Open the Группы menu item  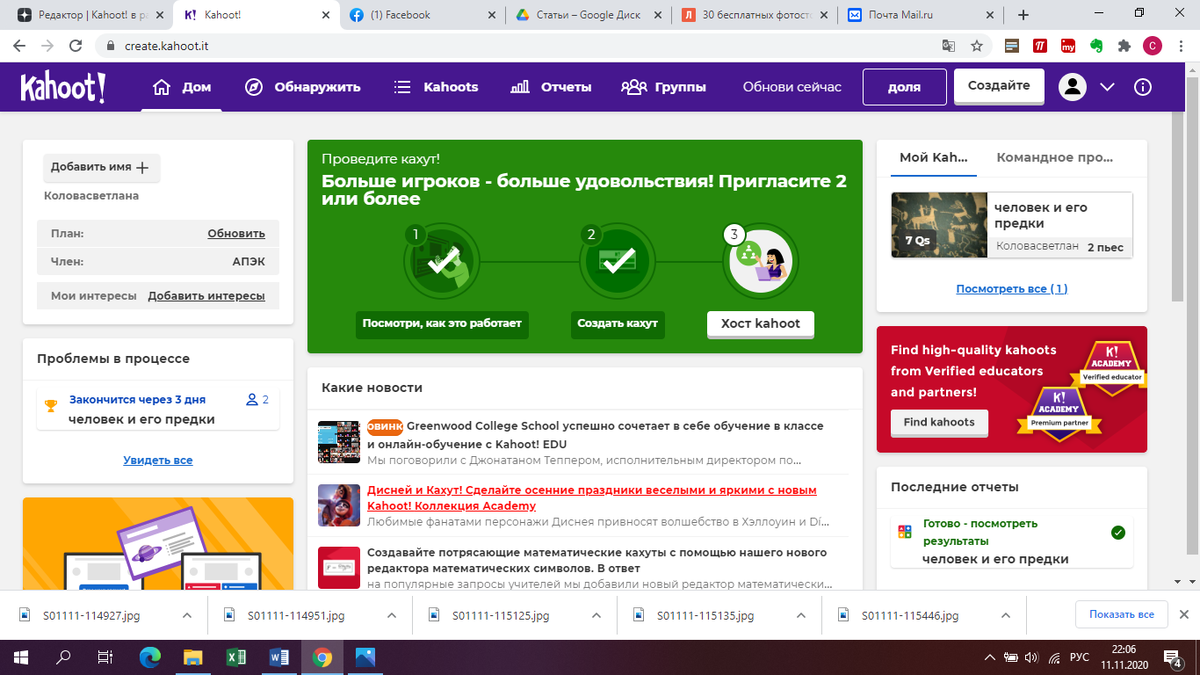coord(664,87)
